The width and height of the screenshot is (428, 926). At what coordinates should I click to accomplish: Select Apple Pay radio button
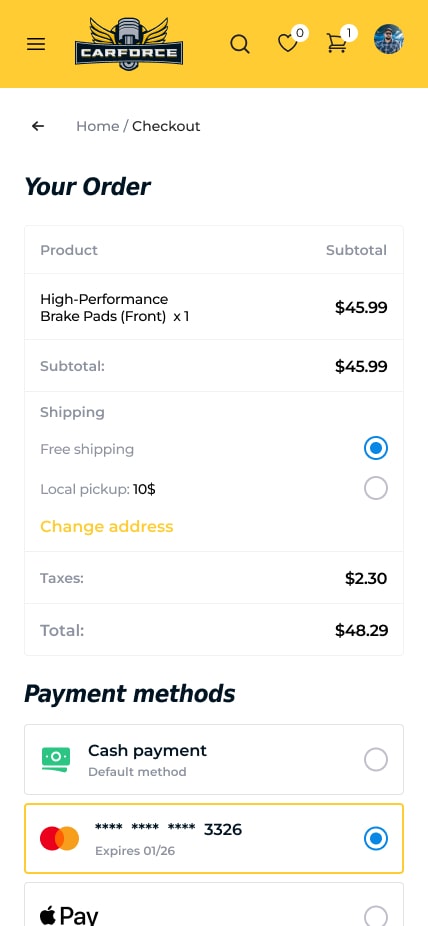pos(376,917)
